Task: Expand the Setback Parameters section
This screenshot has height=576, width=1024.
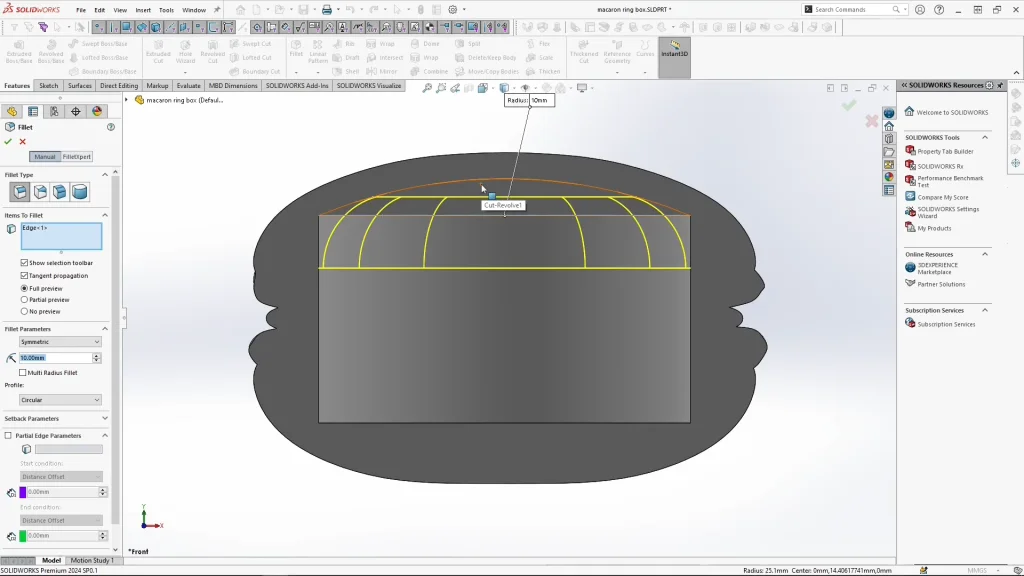Action: 105,419
